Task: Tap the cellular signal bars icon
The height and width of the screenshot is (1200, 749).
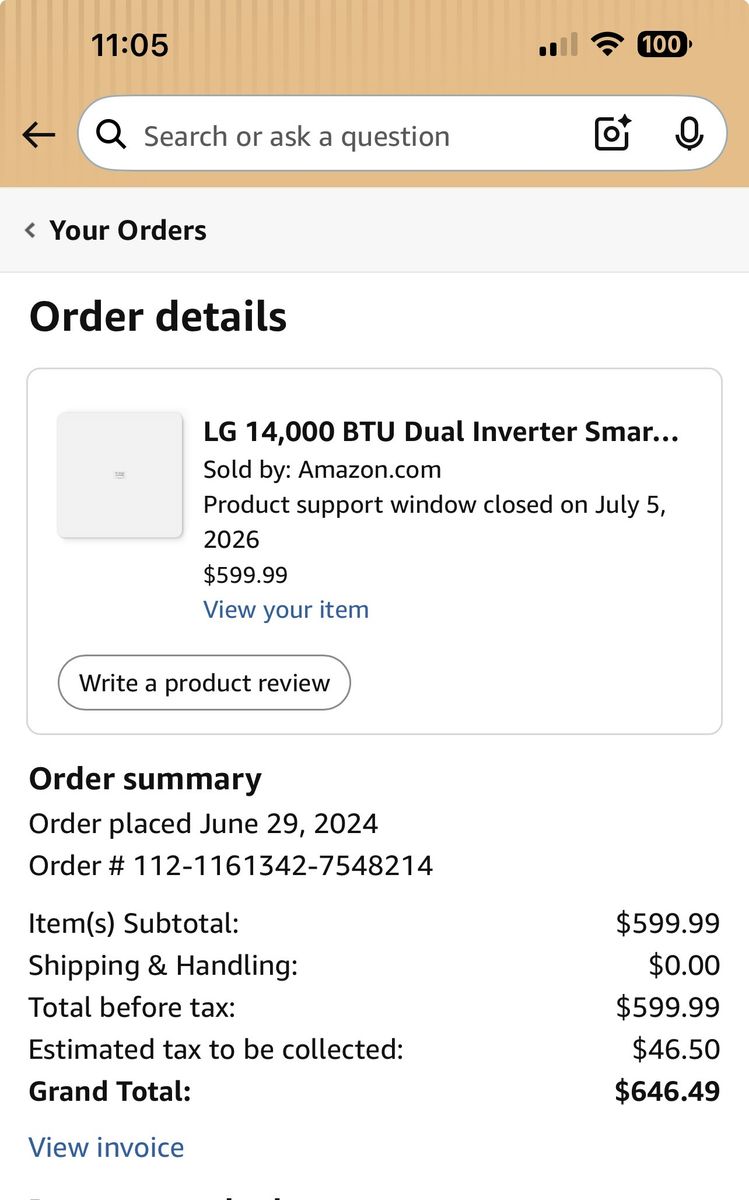Action: (558, 45)
